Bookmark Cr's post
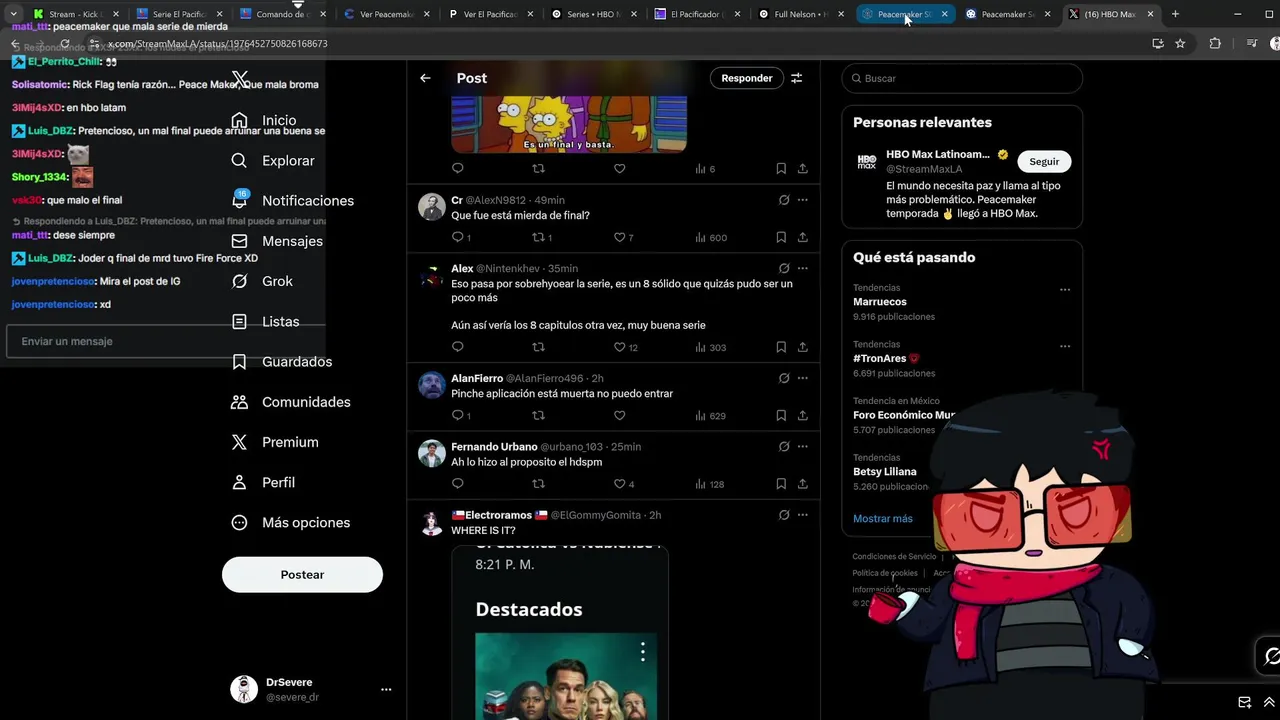Screen dimensions: 1280x720 (781, 237)
